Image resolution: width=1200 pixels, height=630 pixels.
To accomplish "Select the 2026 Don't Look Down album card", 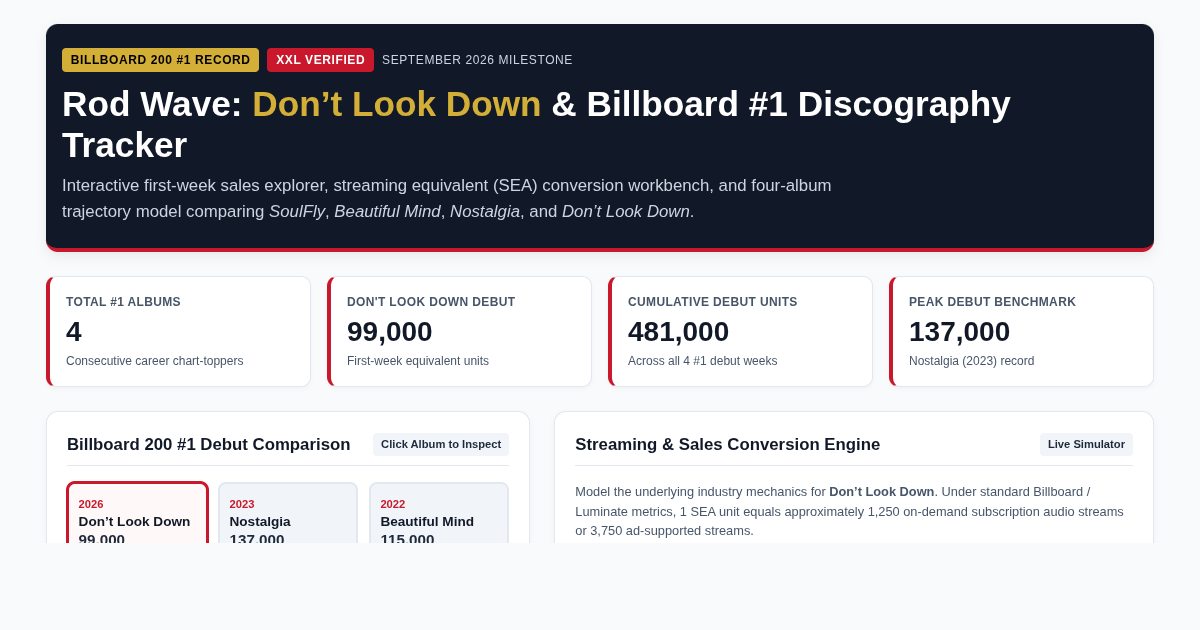I will [137, 513].
